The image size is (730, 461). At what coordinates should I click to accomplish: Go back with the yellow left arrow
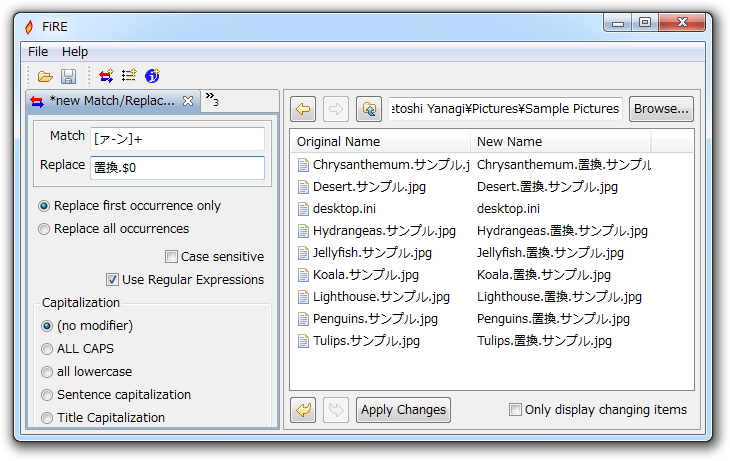[303, 109]
